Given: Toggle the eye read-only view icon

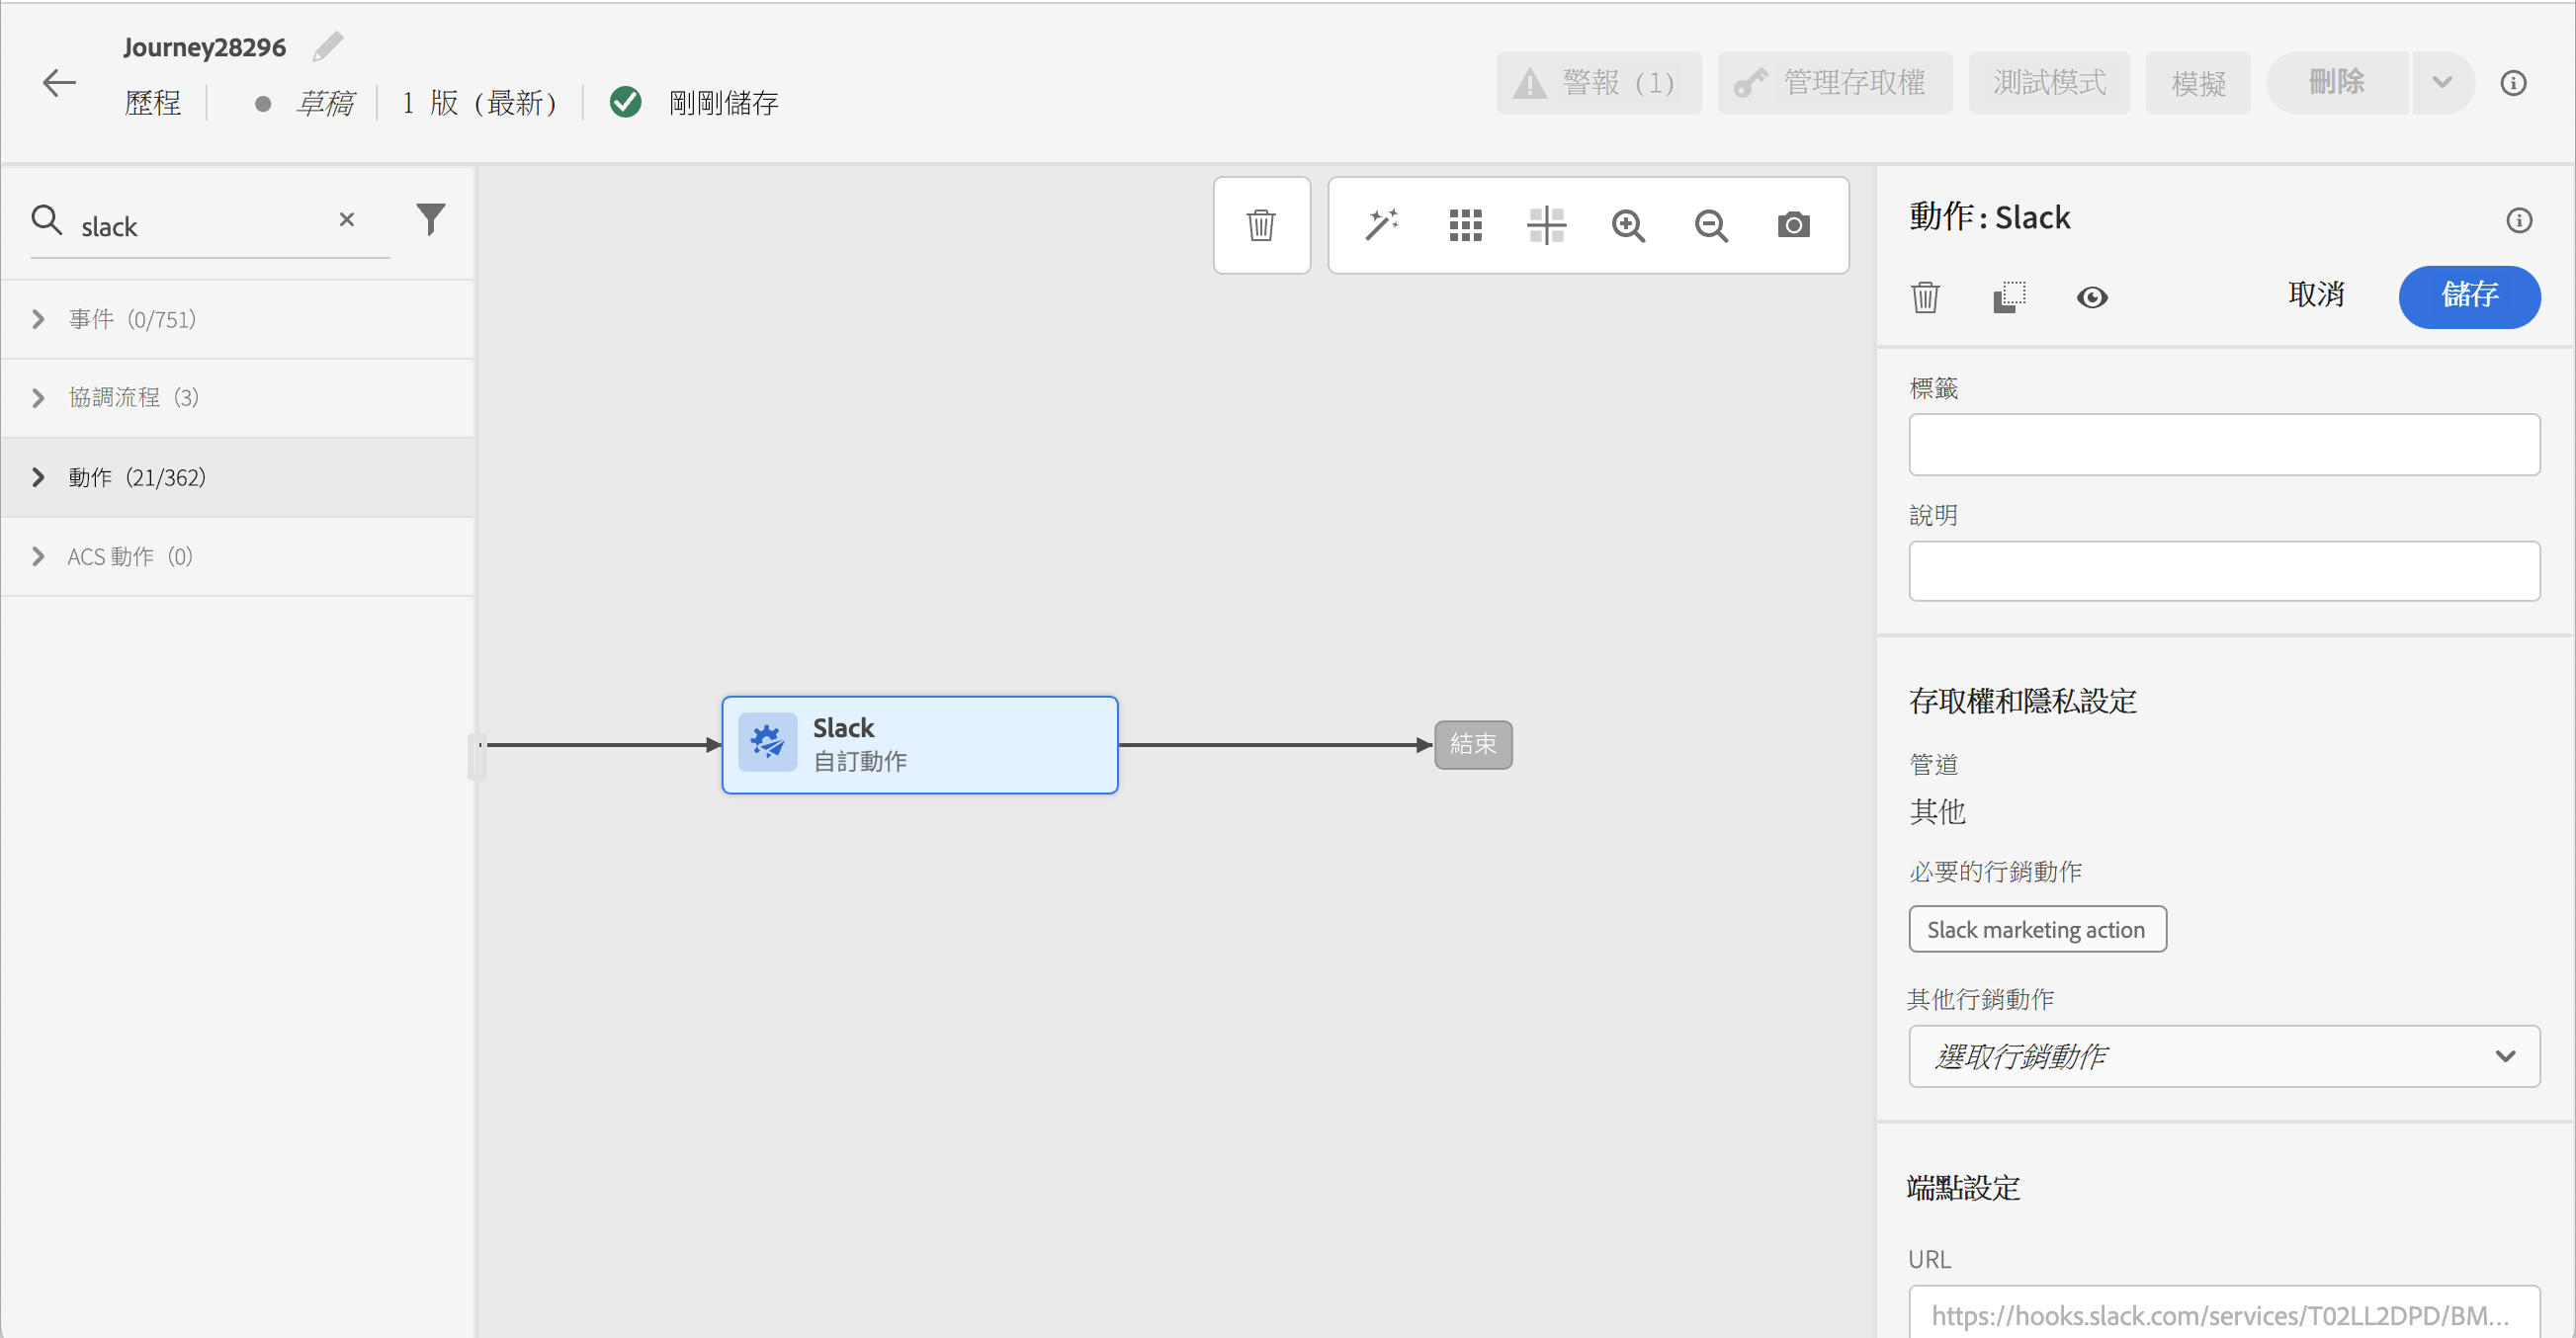Looking at the screenshot, I should tap(2091, 297).
